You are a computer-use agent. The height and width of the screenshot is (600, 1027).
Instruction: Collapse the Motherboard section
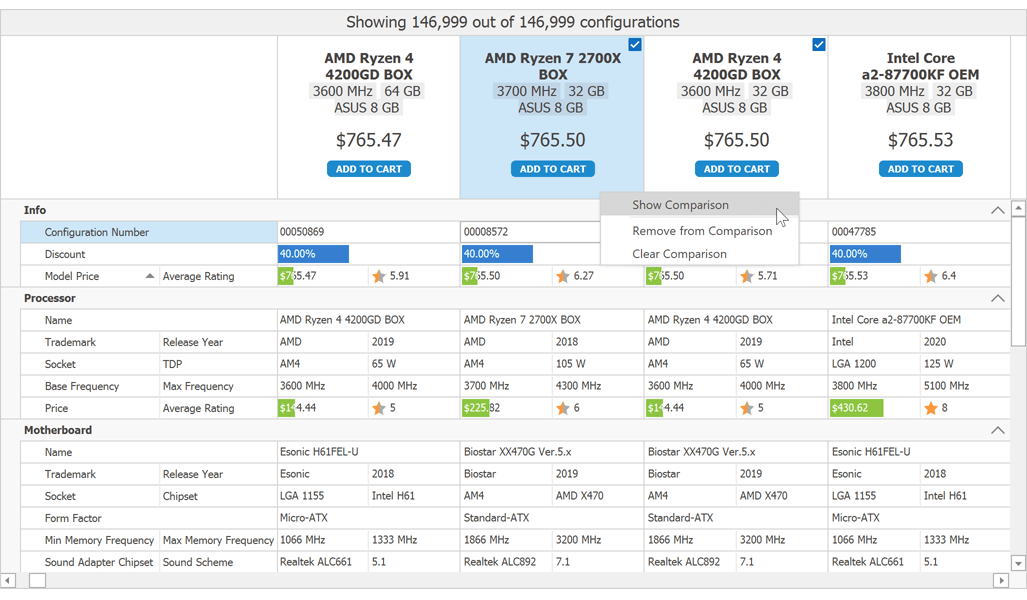(x=997, y=430)
